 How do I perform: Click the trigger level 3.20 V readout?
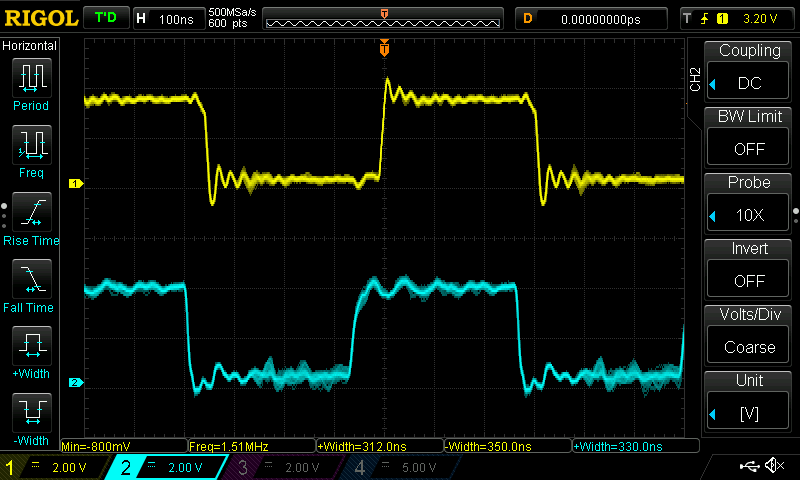[x=760, y=19]
